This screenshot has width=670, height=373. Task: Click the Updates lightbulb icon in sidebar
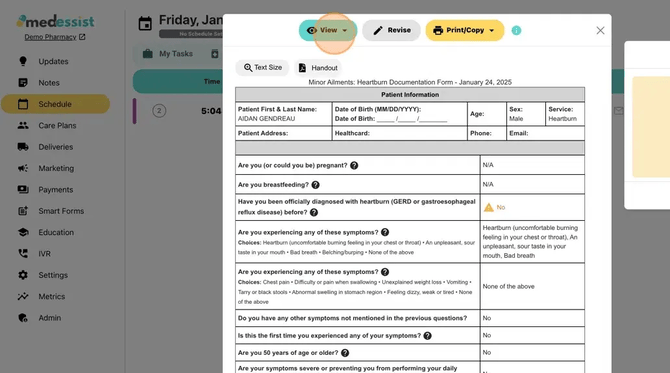click(x=23, y=61)
